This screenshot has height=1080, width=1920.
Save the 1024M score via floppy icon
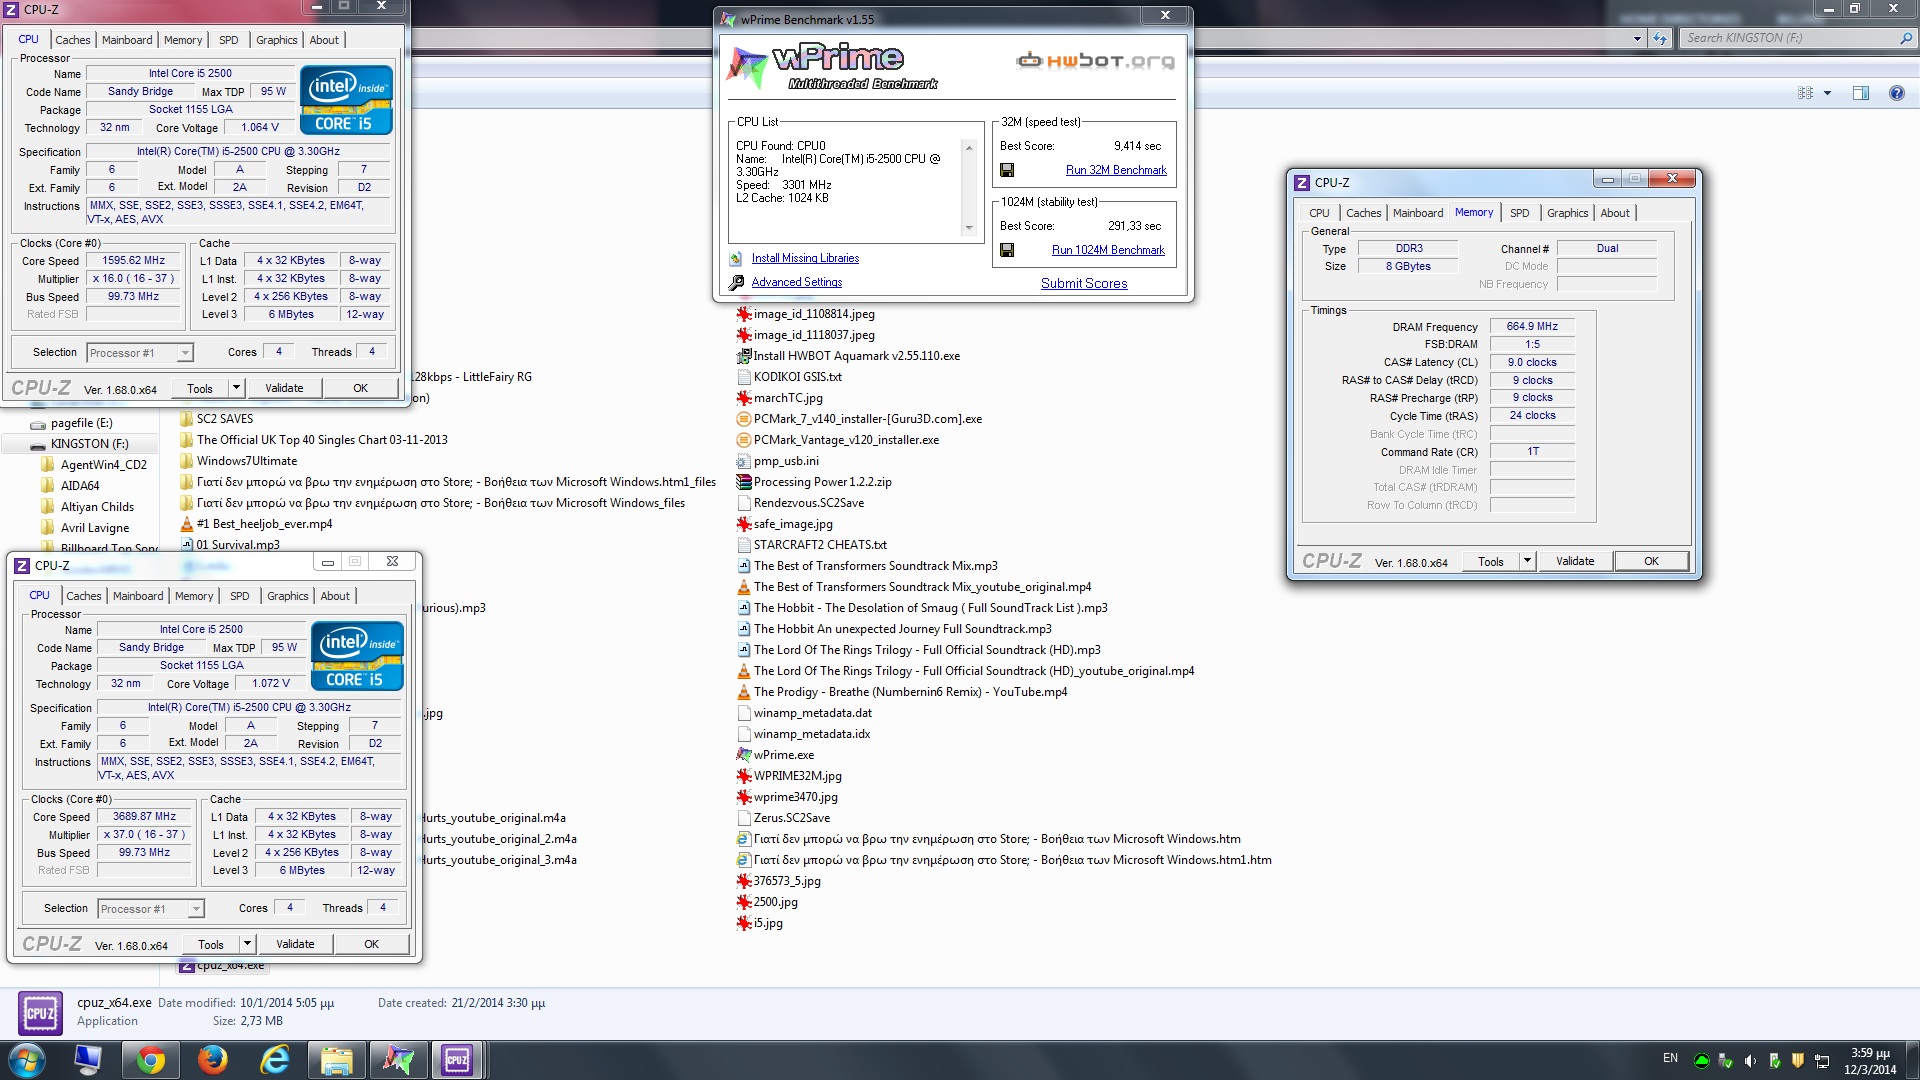coord(1007,250)
